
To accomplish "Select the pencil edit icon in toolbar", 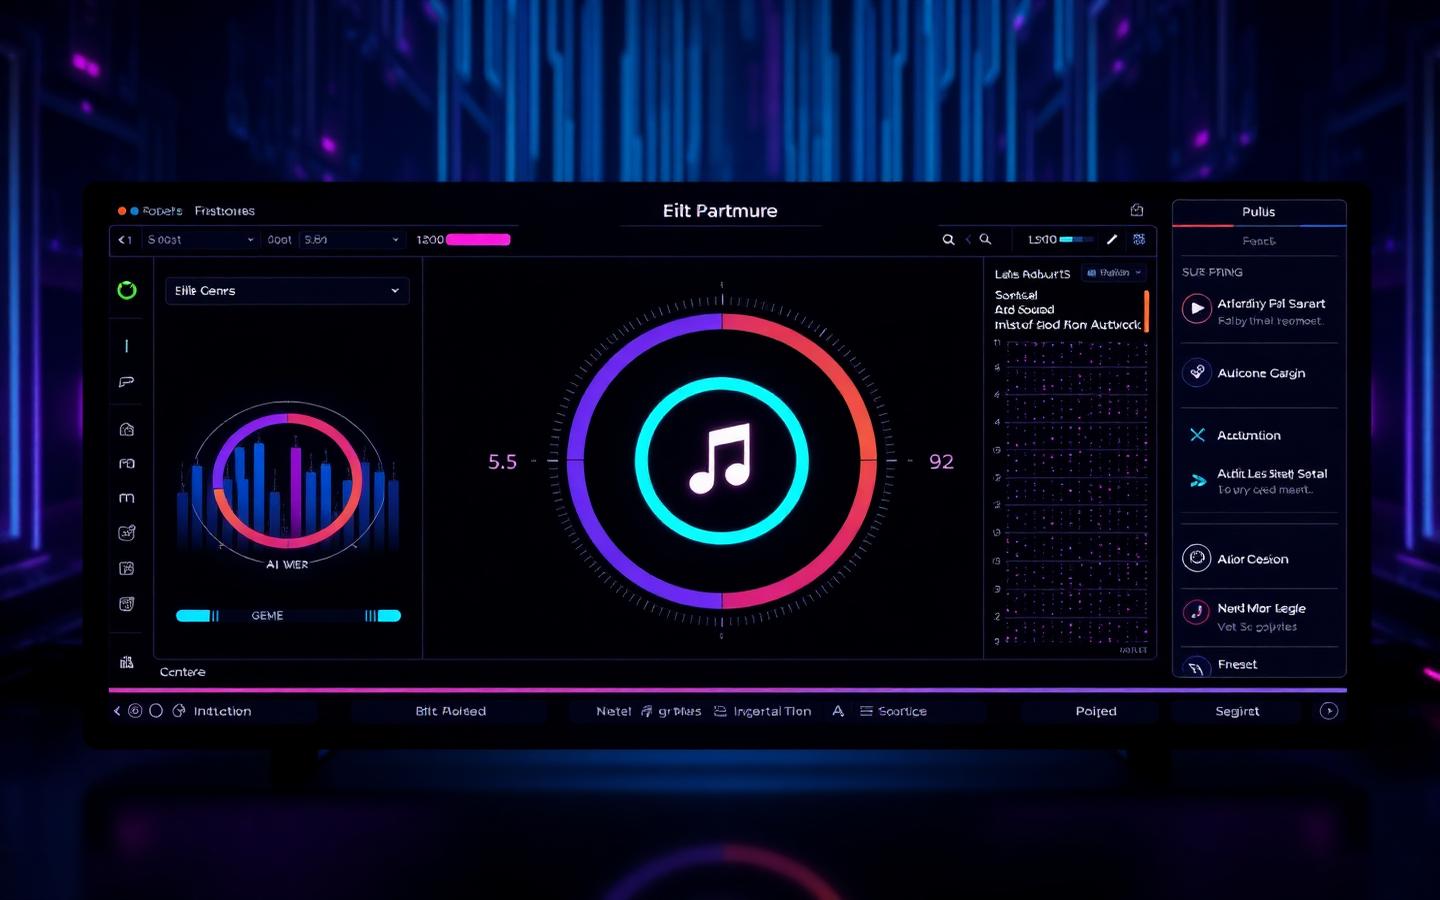I will (1112, 240).
